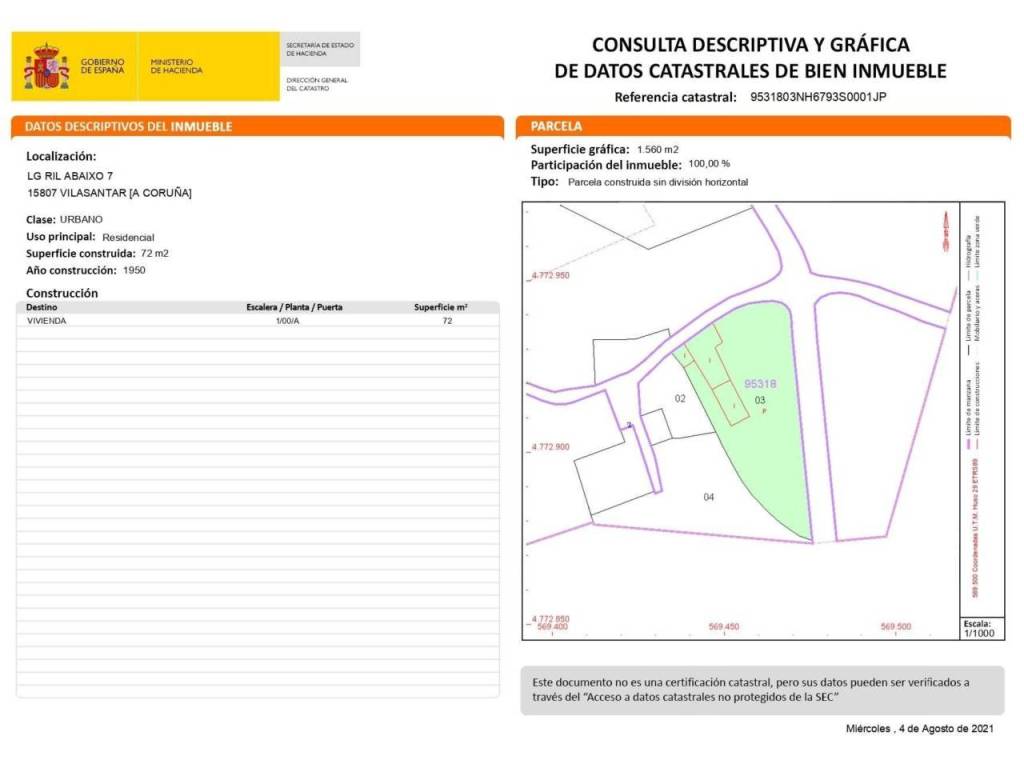Click the 'Límite de manzana' legend entry

click(x=968, y=406)
